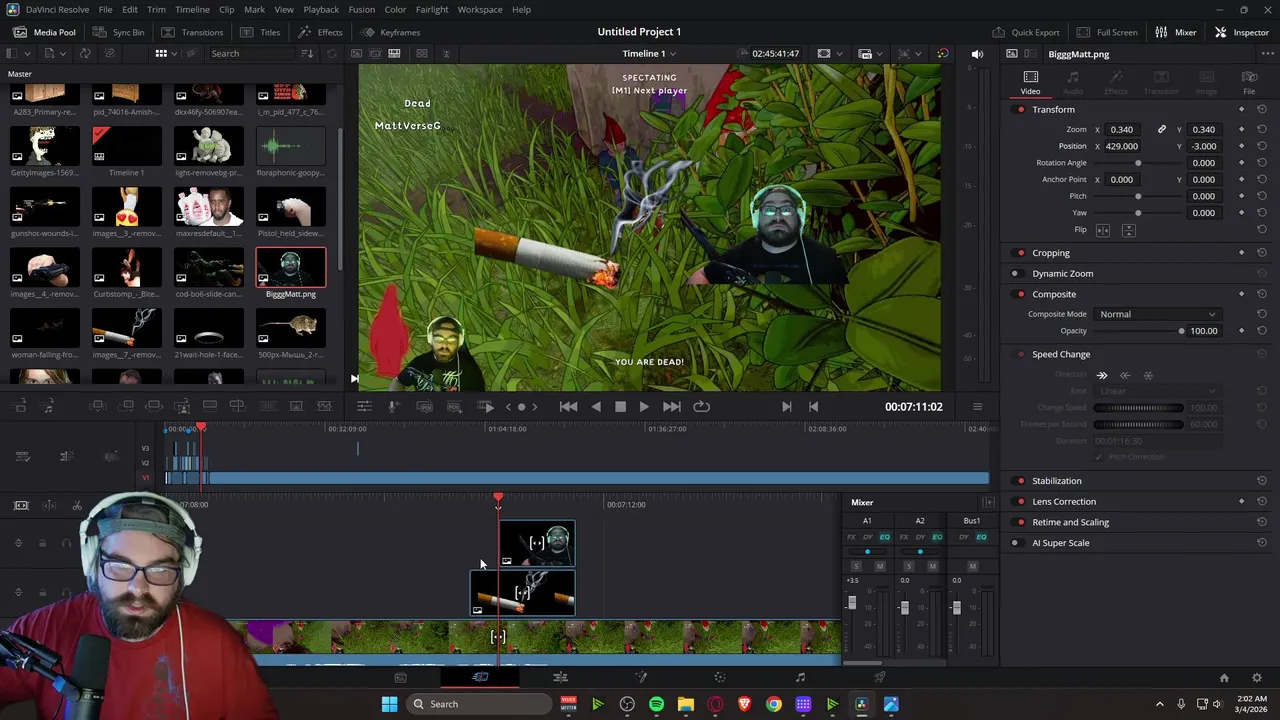Open the Deliver page icon
Viewport: 1280px width, 720px height.
(880, 677)
